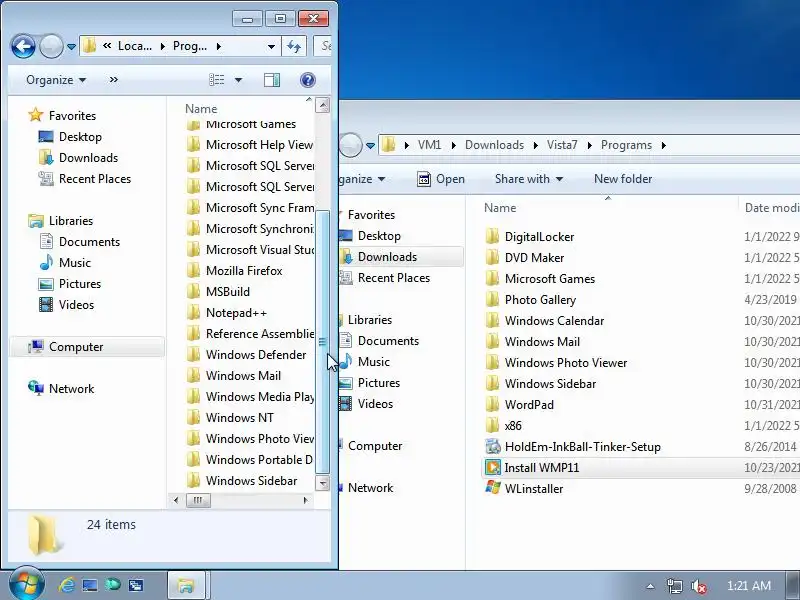Viewport: 800px width, 600px height.
Task: Click the Windows Explorer taskbar button
Action: 187,585
